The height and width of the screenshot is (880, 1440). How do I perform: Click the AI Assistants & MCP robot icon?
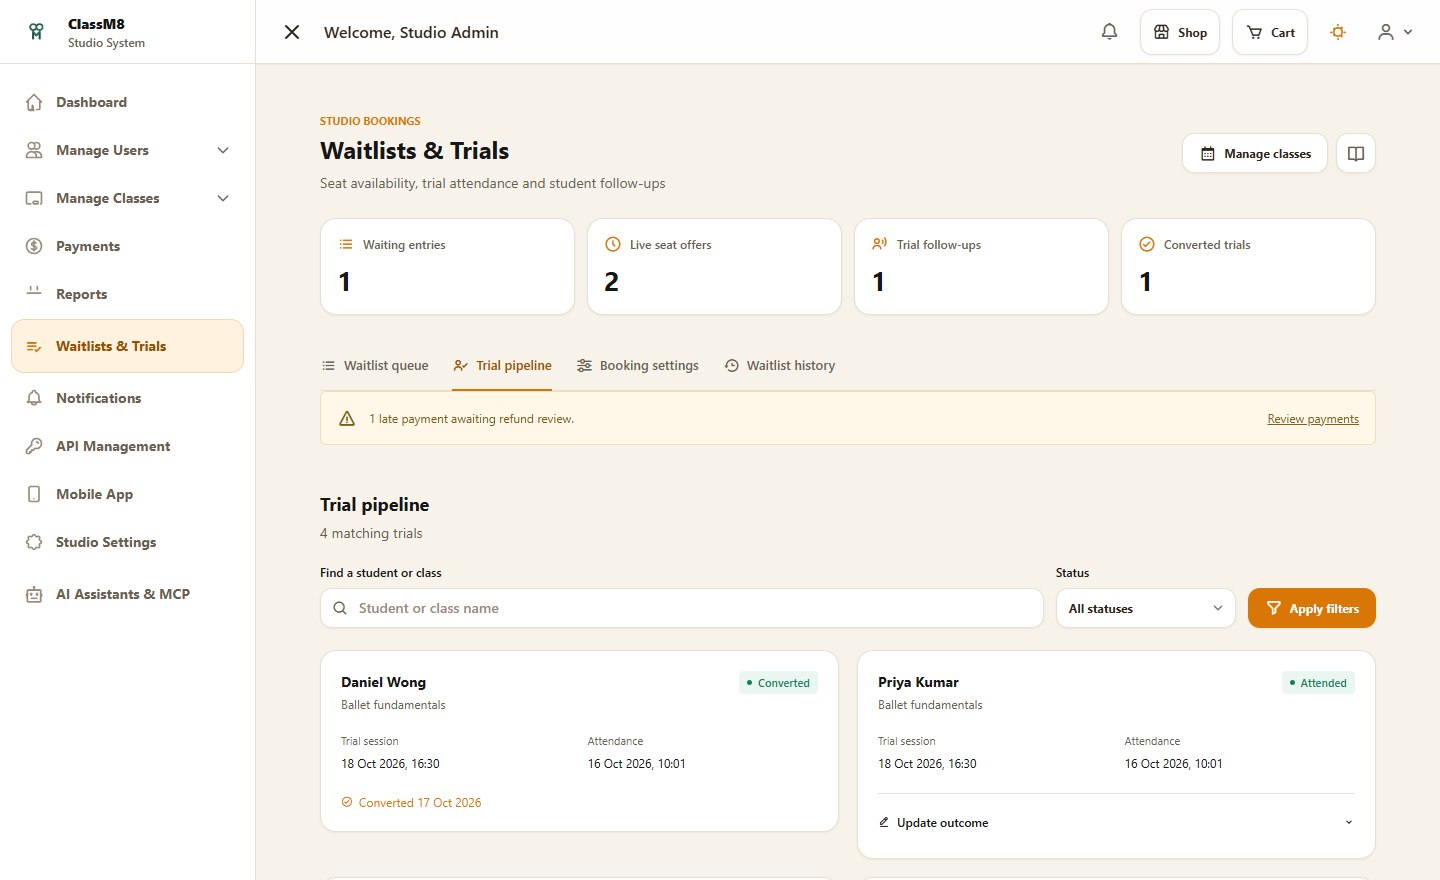tap(34, 594)
